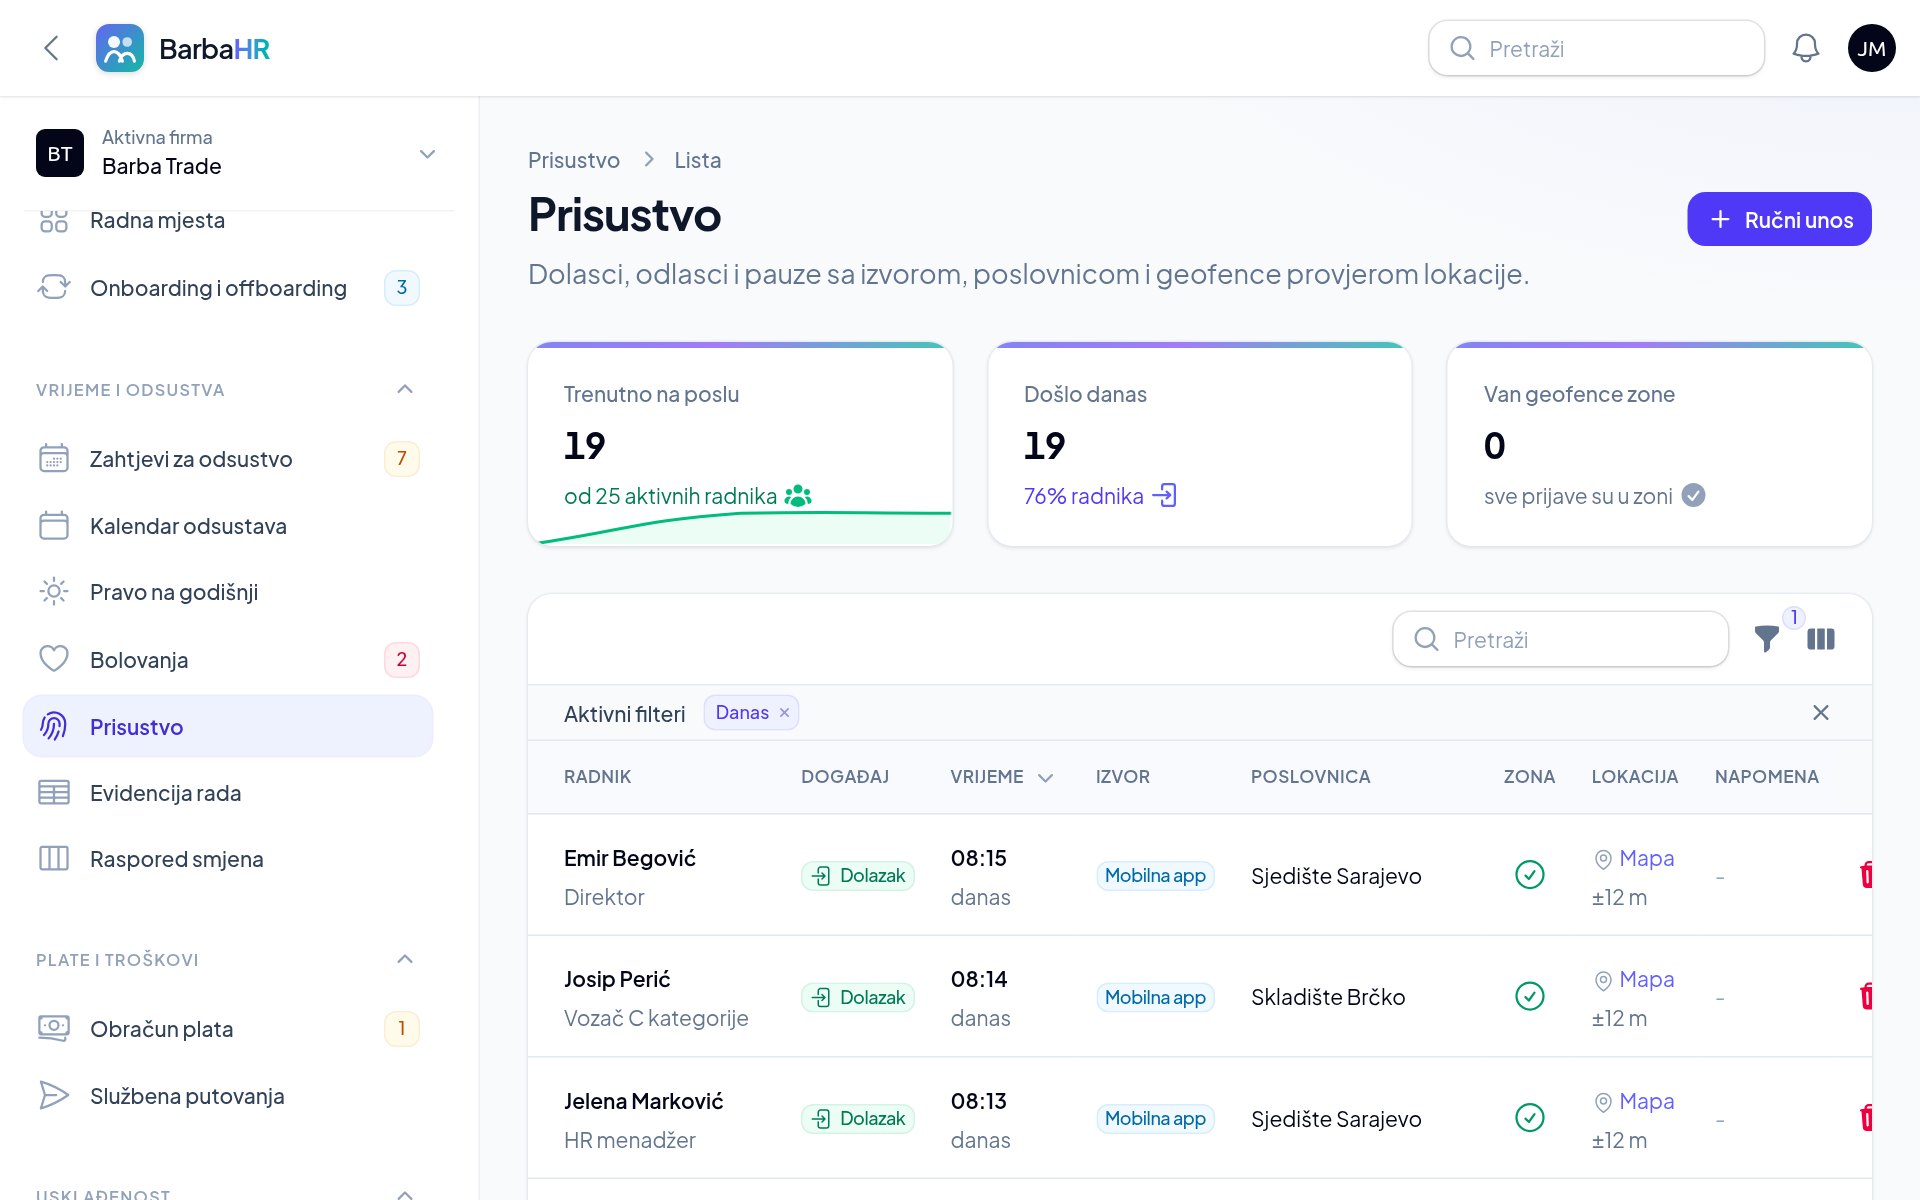Open column chooser icon
The width and height of the screenshot is (1920, 1200).
[1821, 639]
